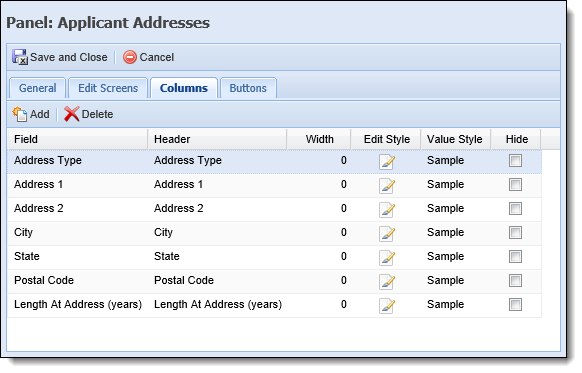Click the State header value cell
The height and width of the screenshot is (373, 582).
(x=217, y=256)
